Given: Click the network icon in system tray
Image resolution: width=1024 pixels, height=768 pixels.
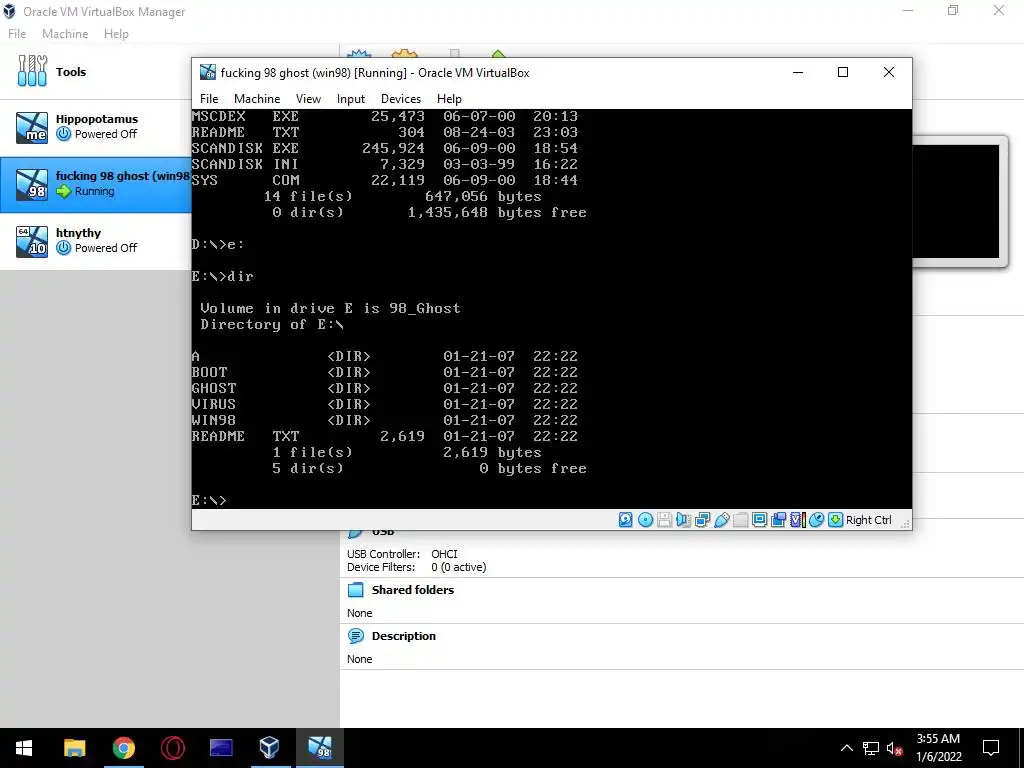Looking at the screenshot, I should pyautogui.click(x=871, y=748).
